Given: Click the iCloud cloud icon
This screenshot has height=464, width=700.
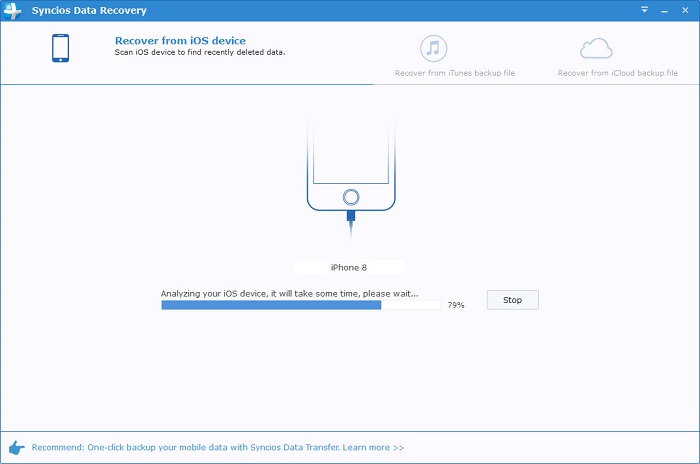Looking at the screenshot, I should tap(596, 49).
